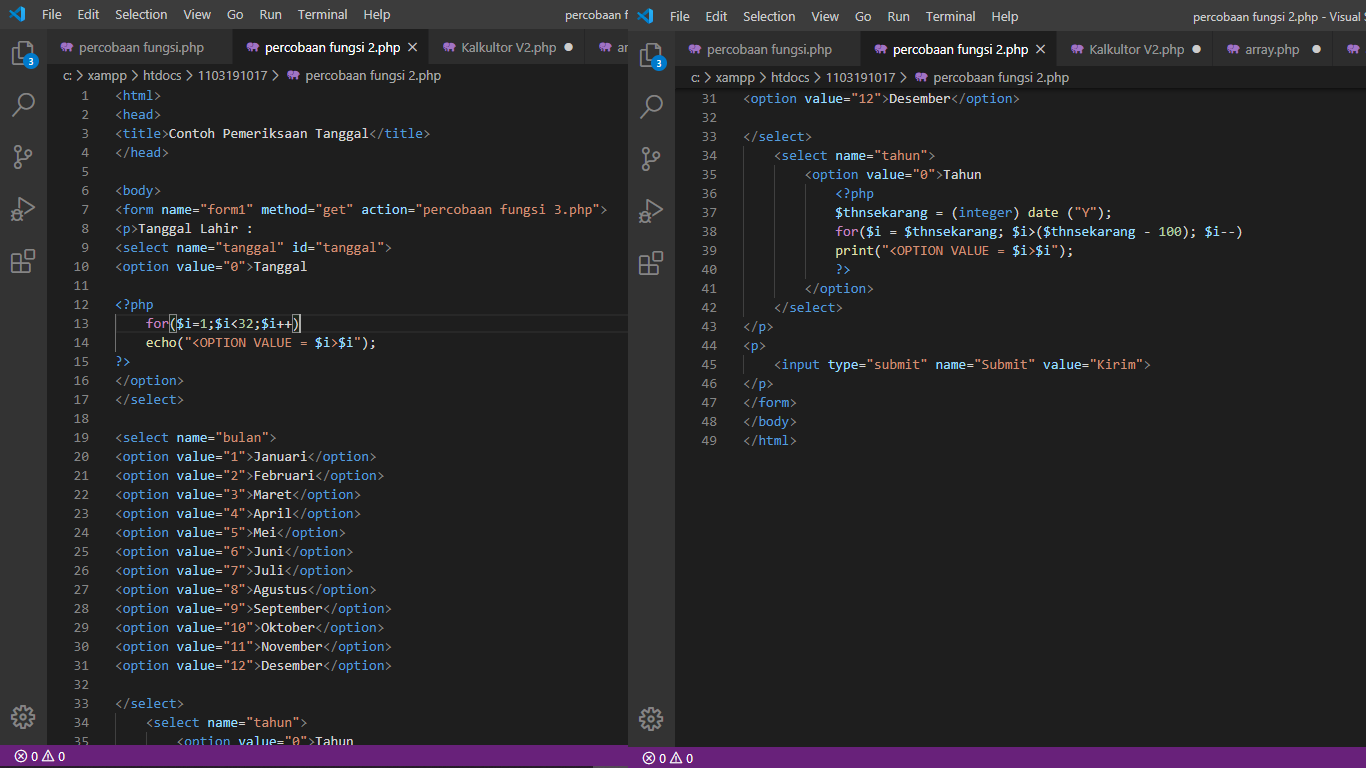
Task: Switch to Kalkultor V2.php tab in right window
Action: pos(1136,49)
